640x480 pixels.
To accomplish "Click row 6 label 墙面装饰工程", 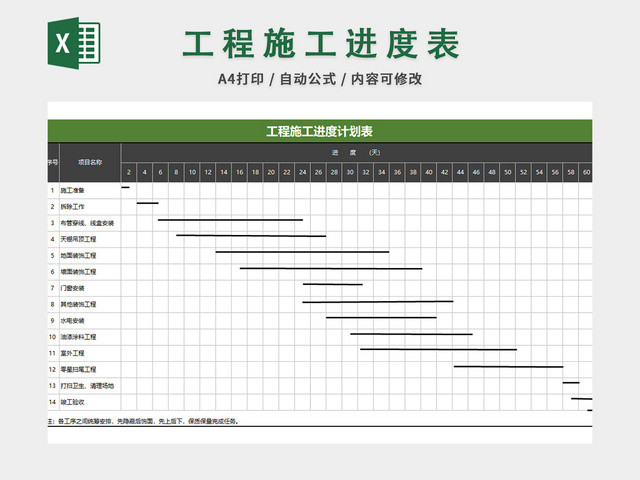I will (78, 272).
